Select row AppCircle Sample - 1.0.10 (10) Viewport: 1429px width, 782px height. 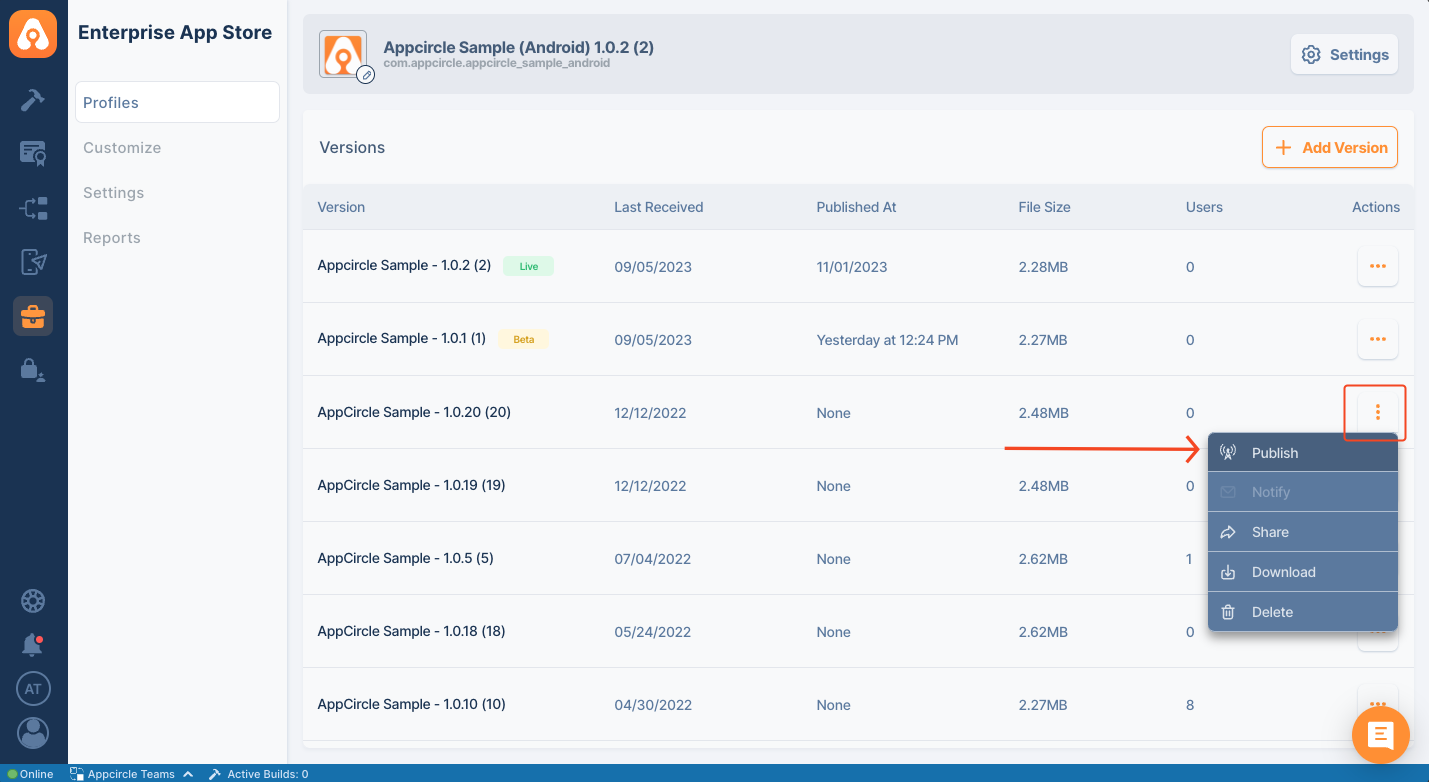pos(858,704)
